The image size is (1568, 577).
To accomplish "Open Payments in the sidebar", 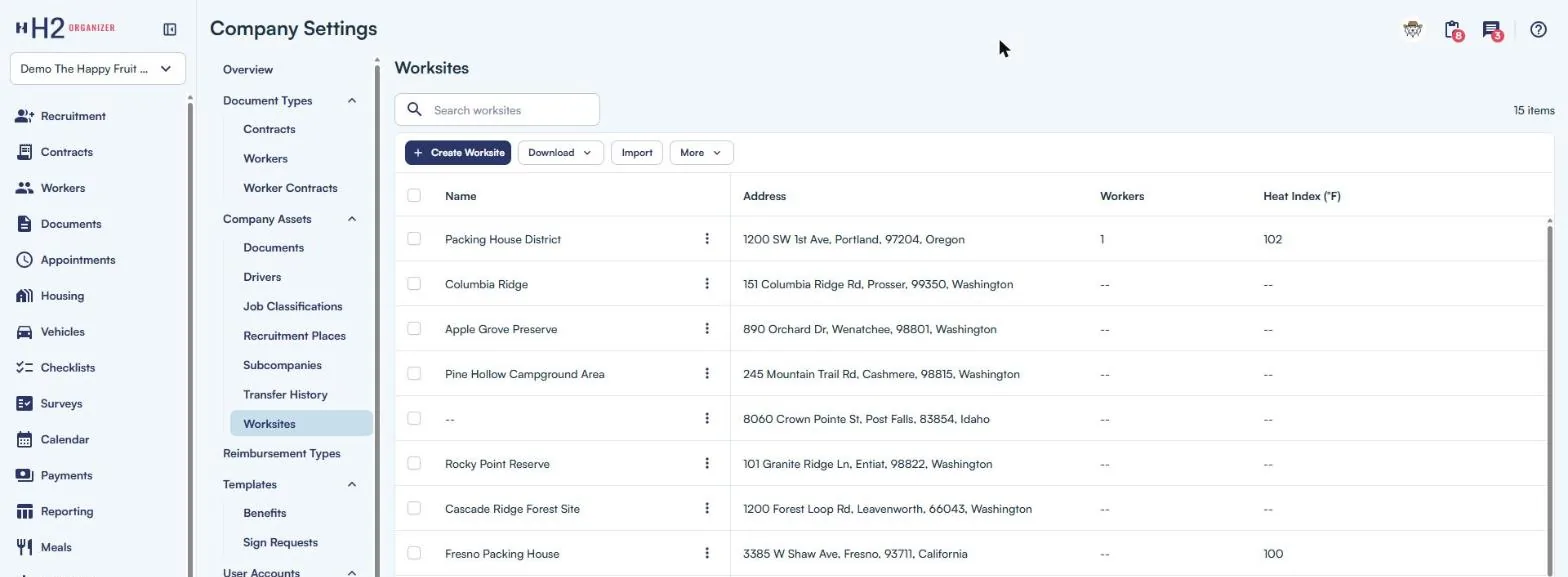I will click(x=66, y=476).
